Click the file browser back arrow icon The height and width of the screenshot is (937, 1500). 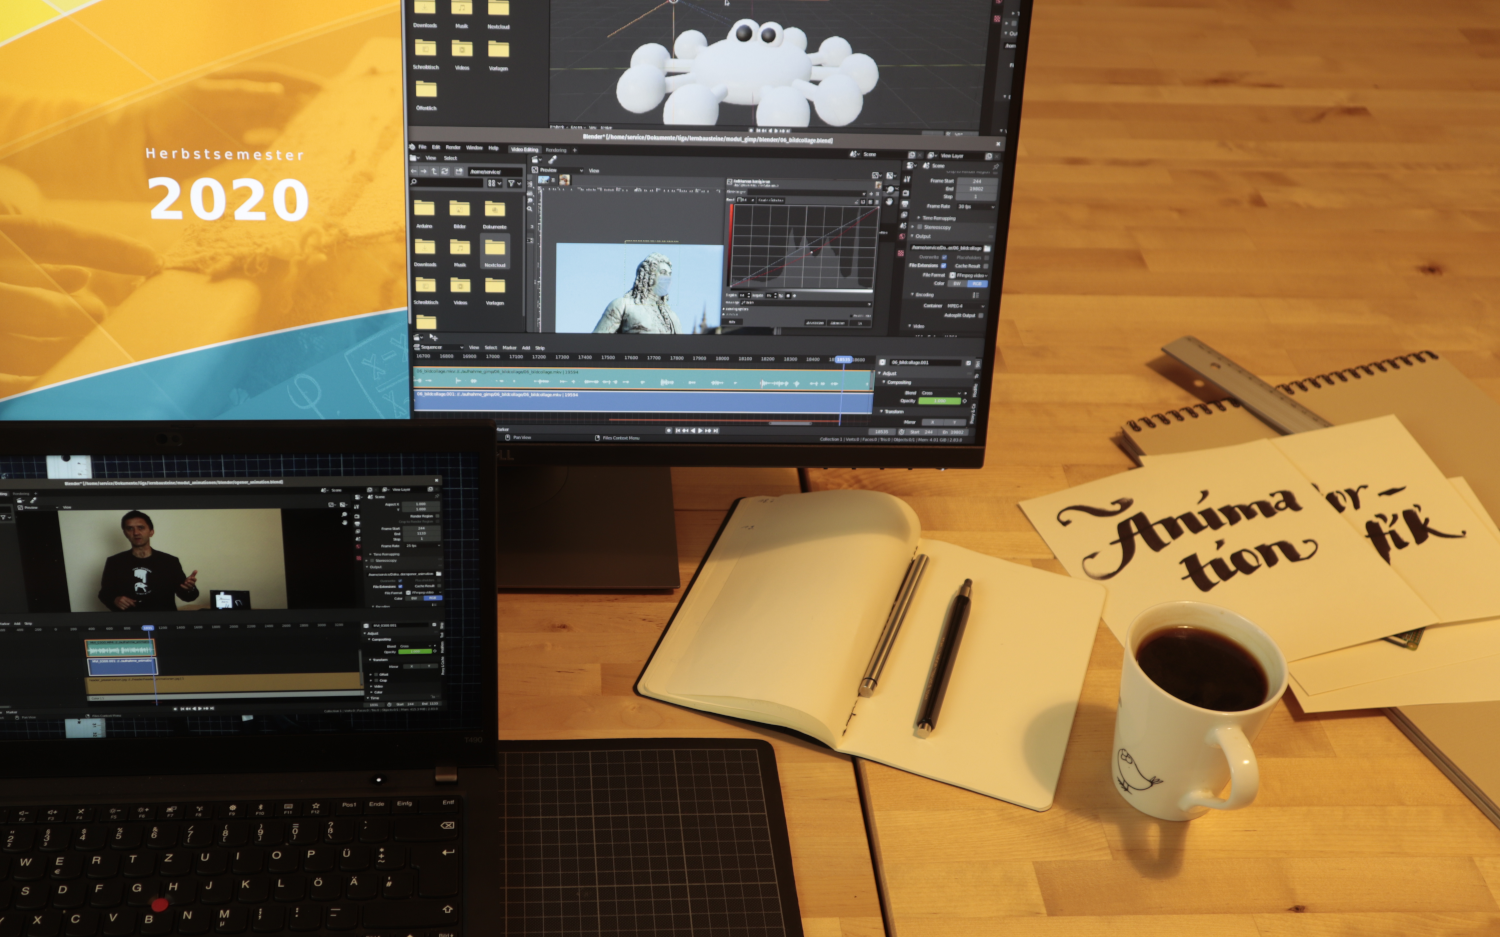[413, 171]
